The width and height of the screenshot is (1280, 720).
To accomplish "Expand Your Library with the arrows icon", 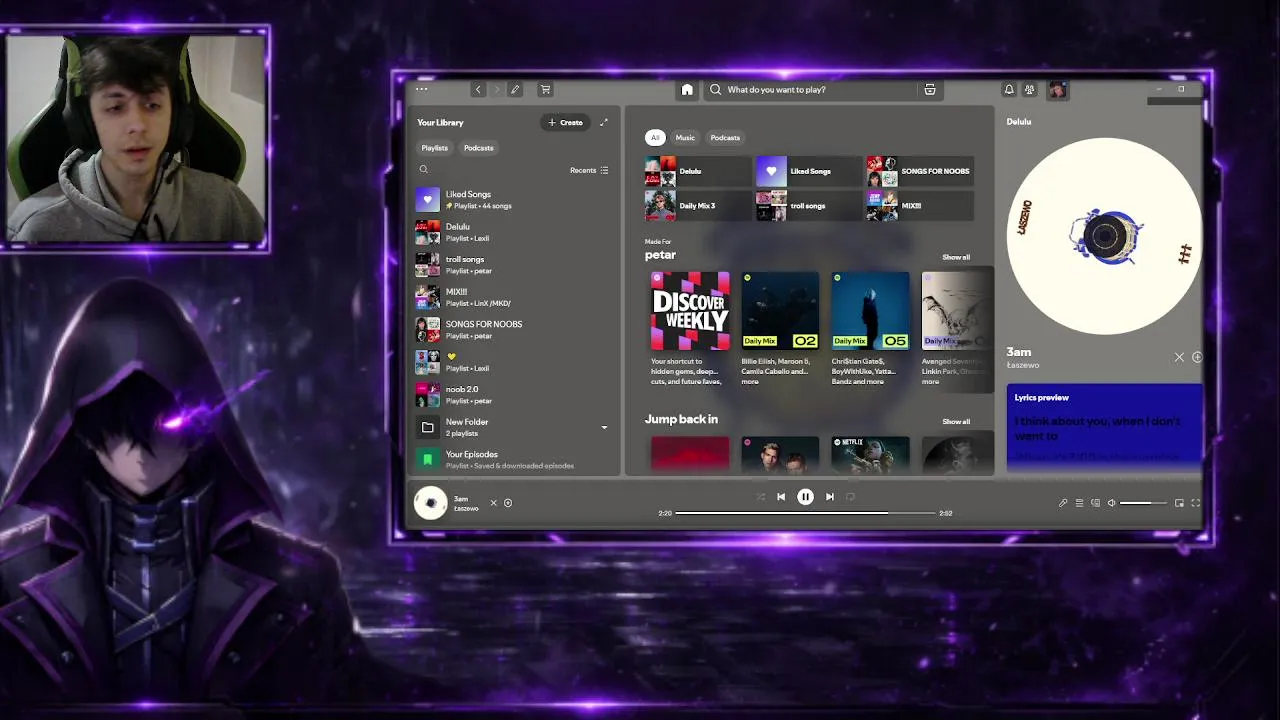I will coord(604,122).
